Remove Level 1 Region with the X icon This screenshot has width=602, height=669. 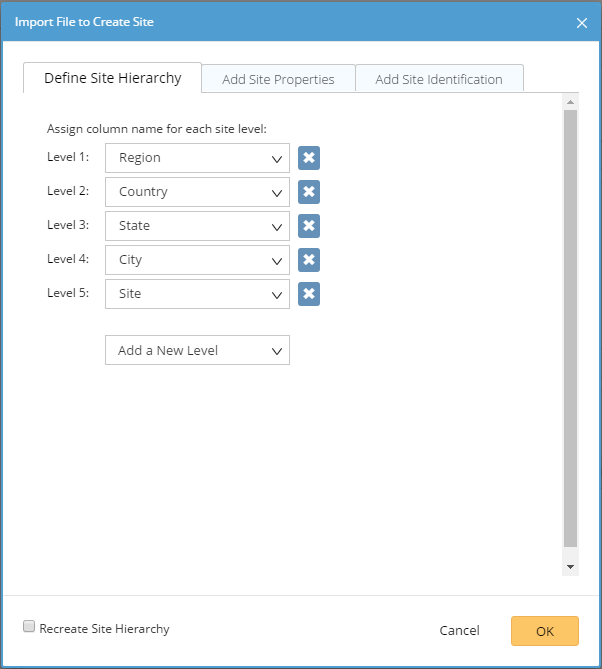pyautogui.click(x=309, y=158)
